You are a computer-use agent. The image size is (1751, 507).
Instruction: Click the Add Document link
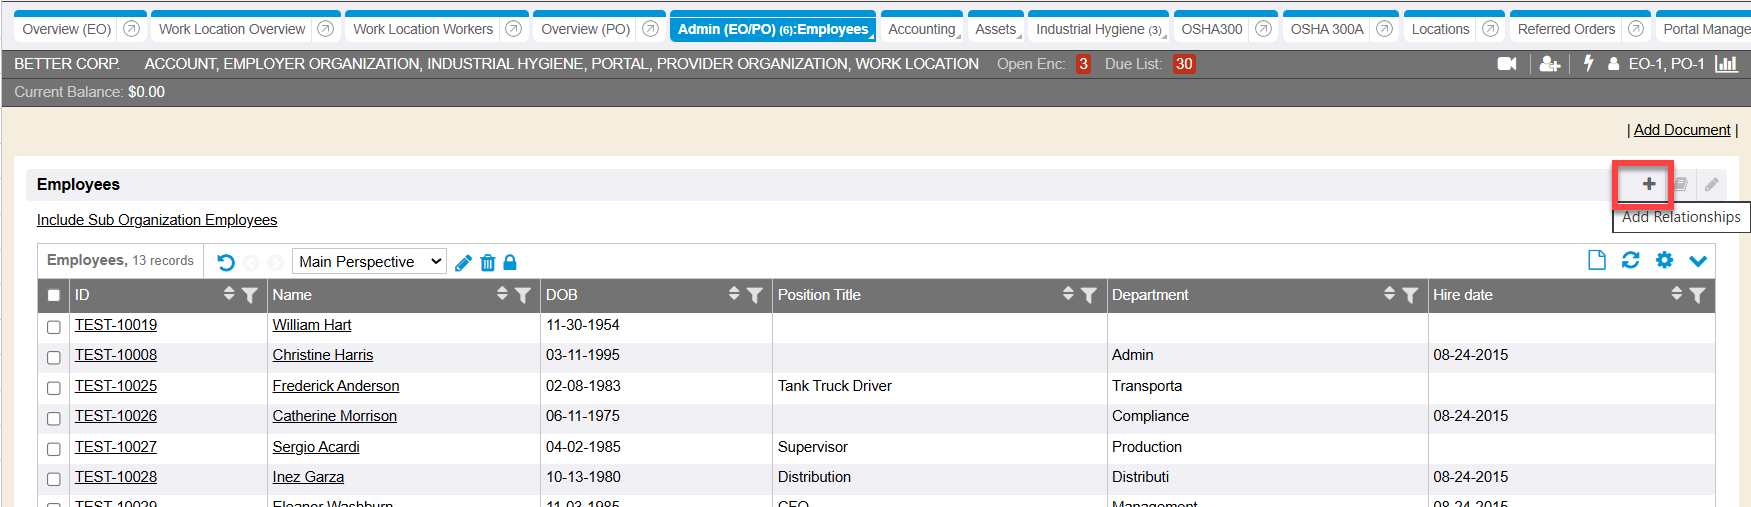click(x=1681, y=130)
